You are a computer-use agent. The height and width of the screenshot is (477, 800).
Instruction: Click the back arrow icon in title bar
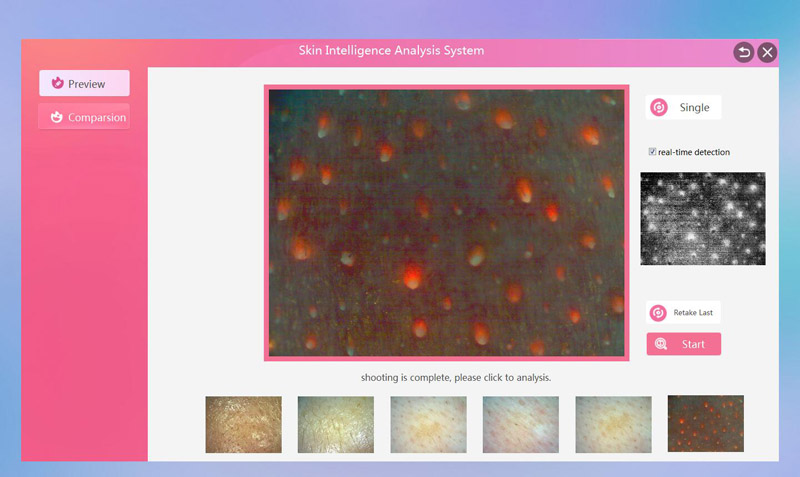tap(743, 52)
